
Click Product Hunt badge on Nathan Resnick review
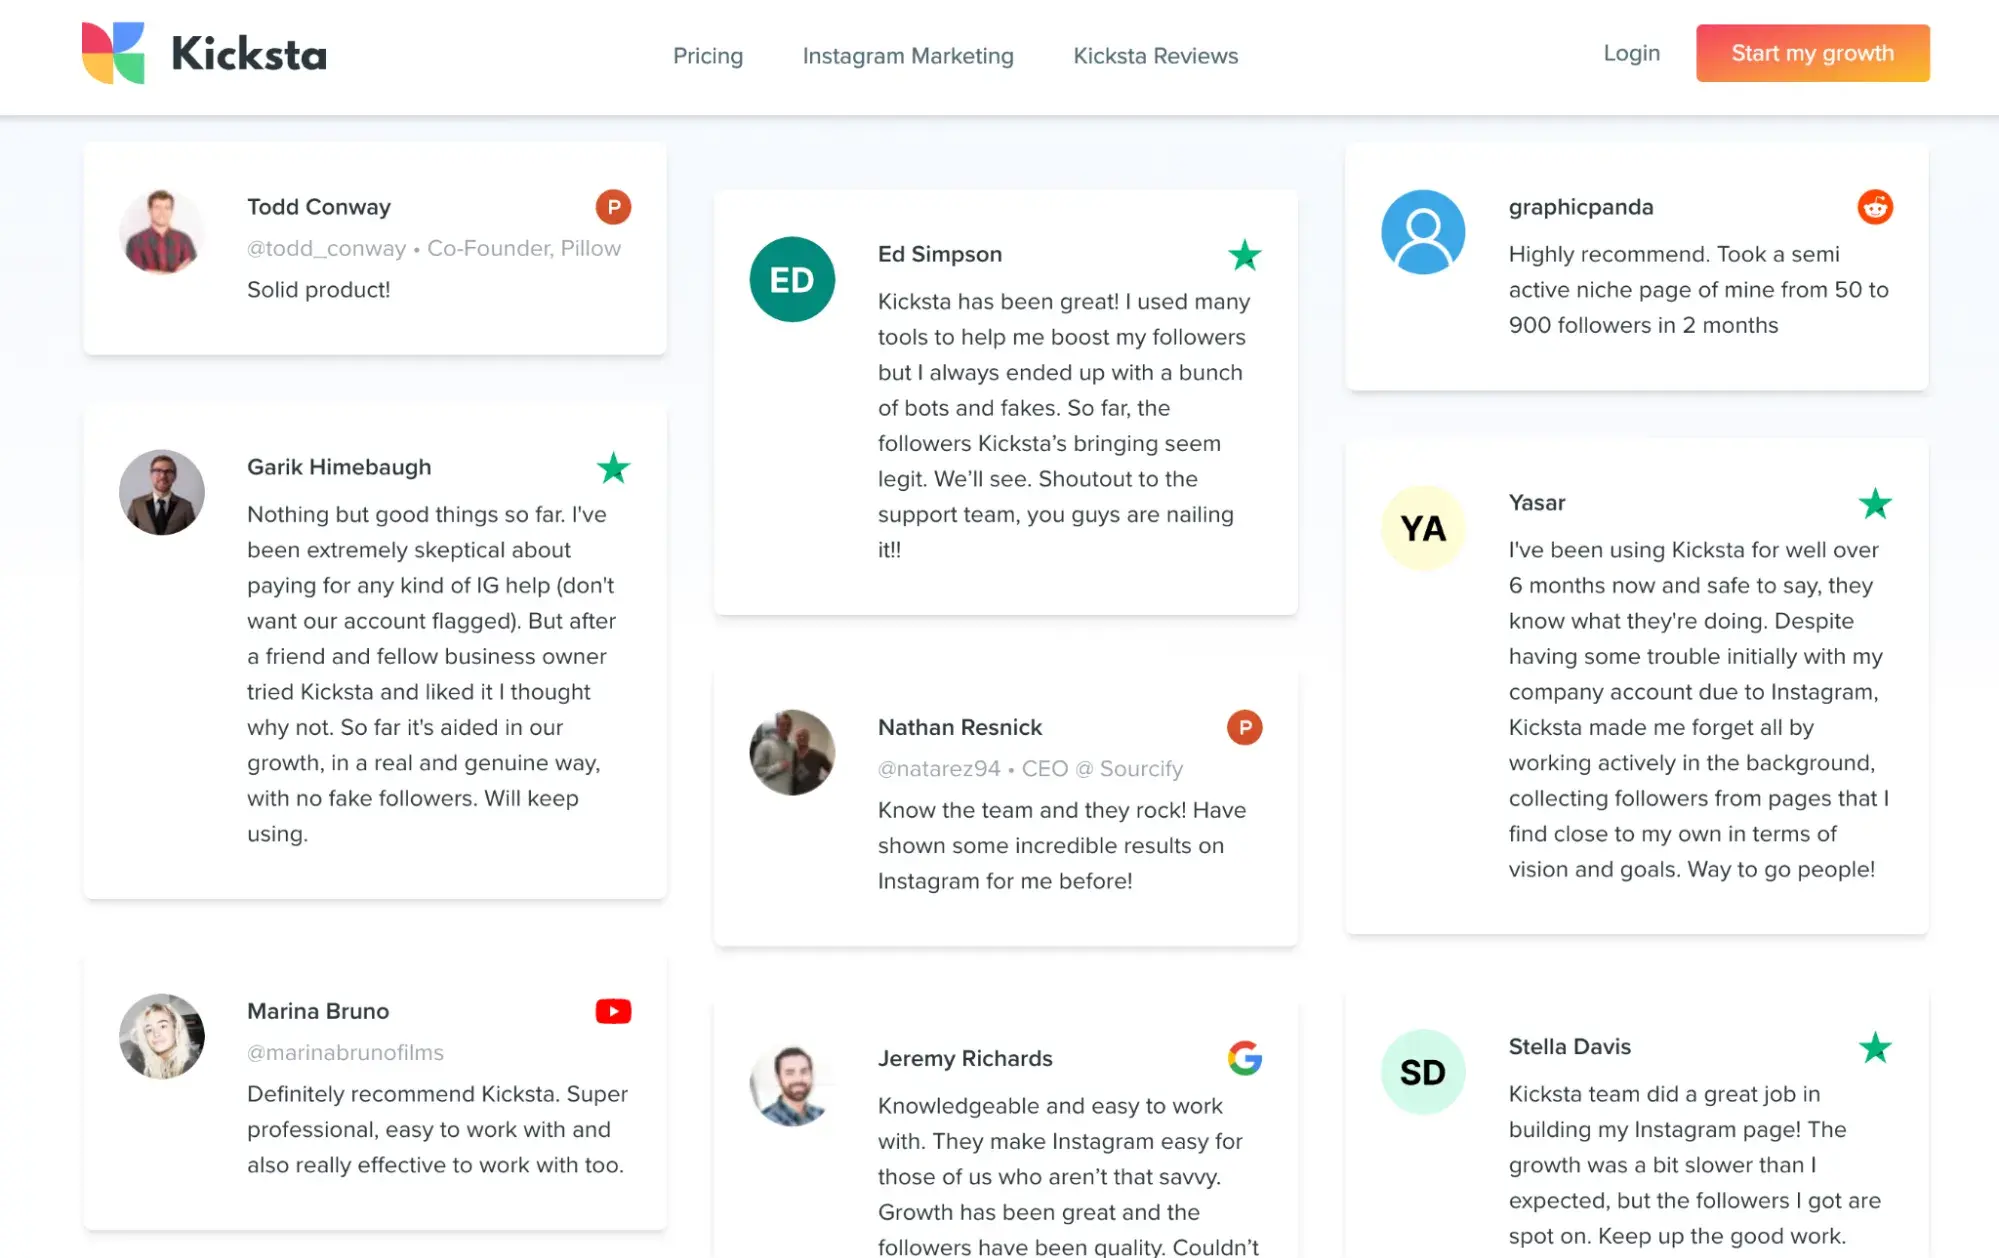tap(1244, 727)
